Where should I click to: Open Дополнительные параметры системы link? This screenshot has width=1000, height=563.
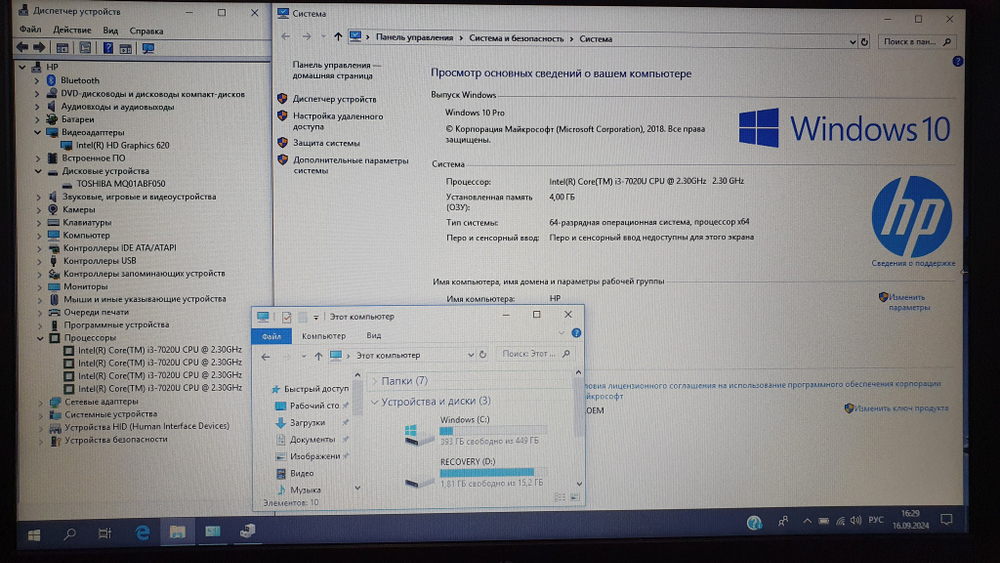[x=350, y=165]
